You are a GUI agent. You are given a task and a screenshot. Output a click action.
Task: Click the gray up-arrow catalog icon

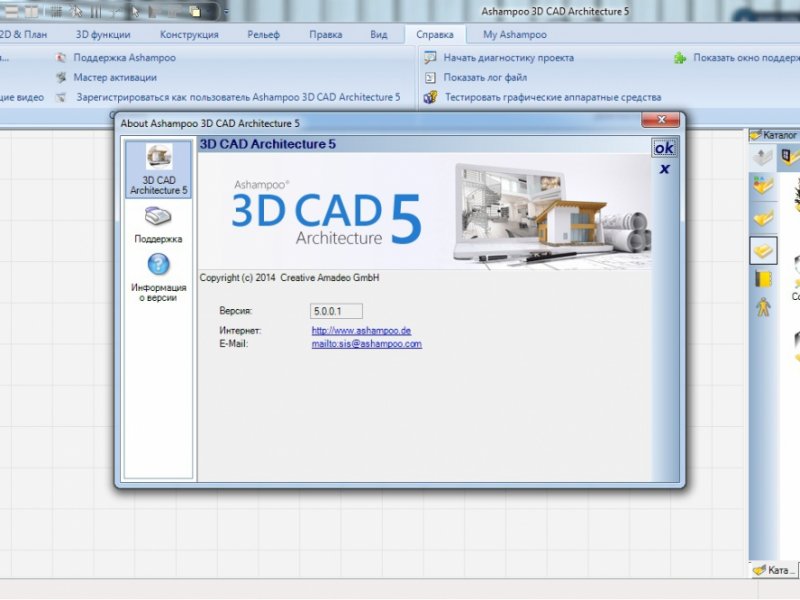(x=763, y=157)
